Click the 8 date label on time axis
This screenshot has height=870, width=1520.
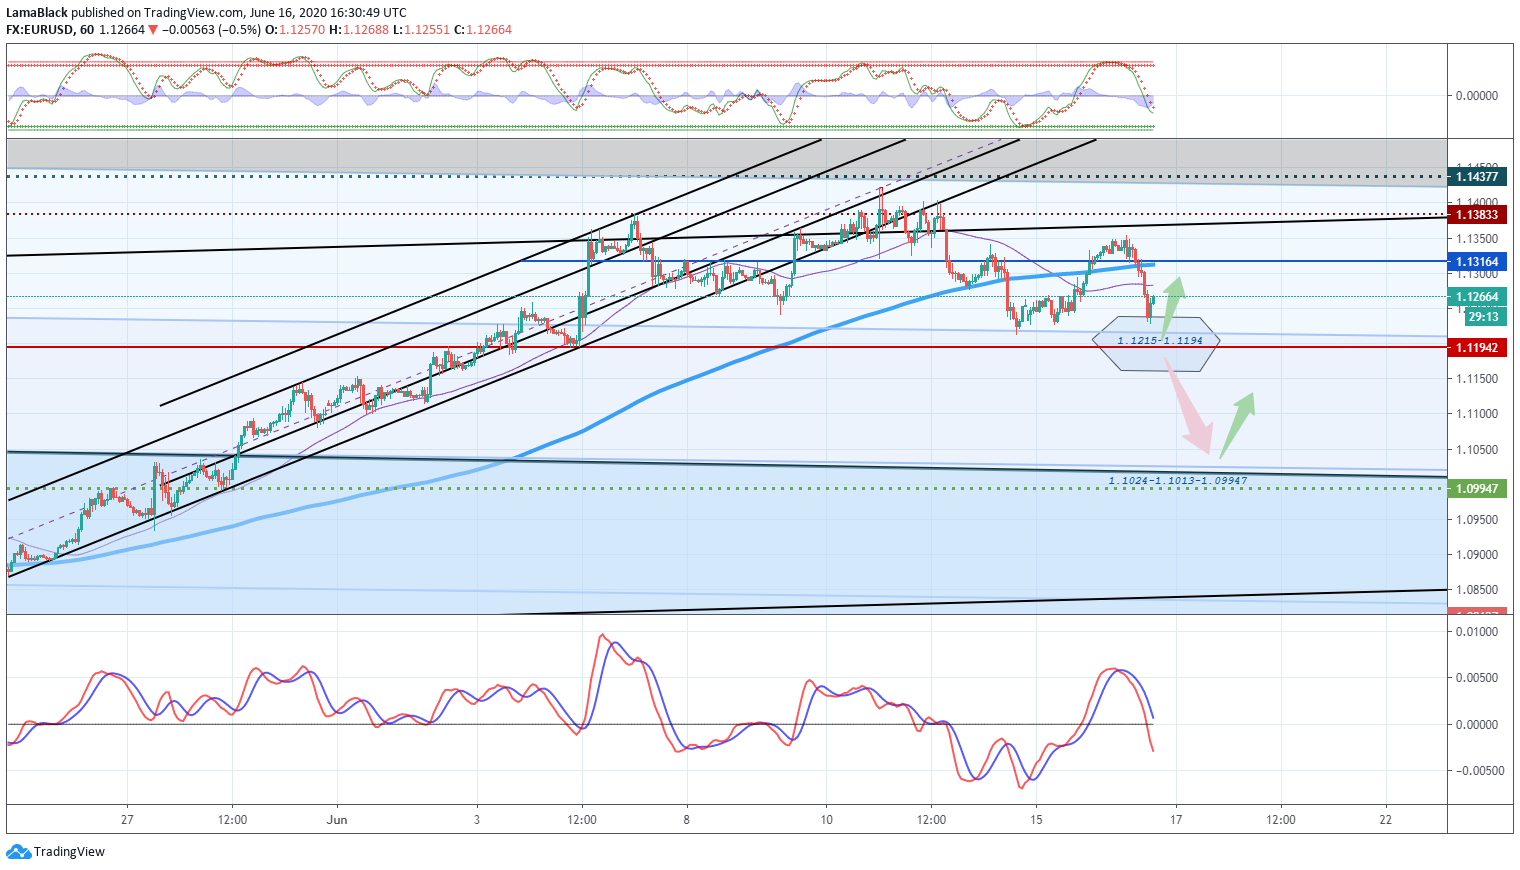point(687,820)
